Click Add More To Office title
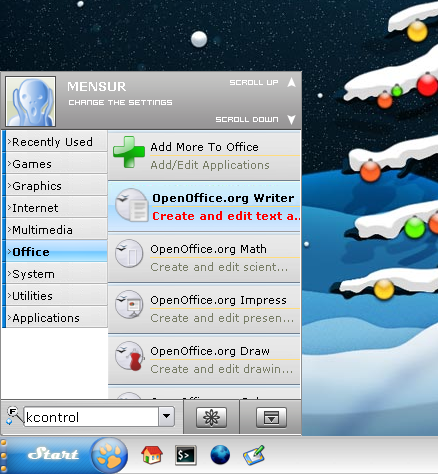This screenshot has width=438, height=474. [204, 147]
